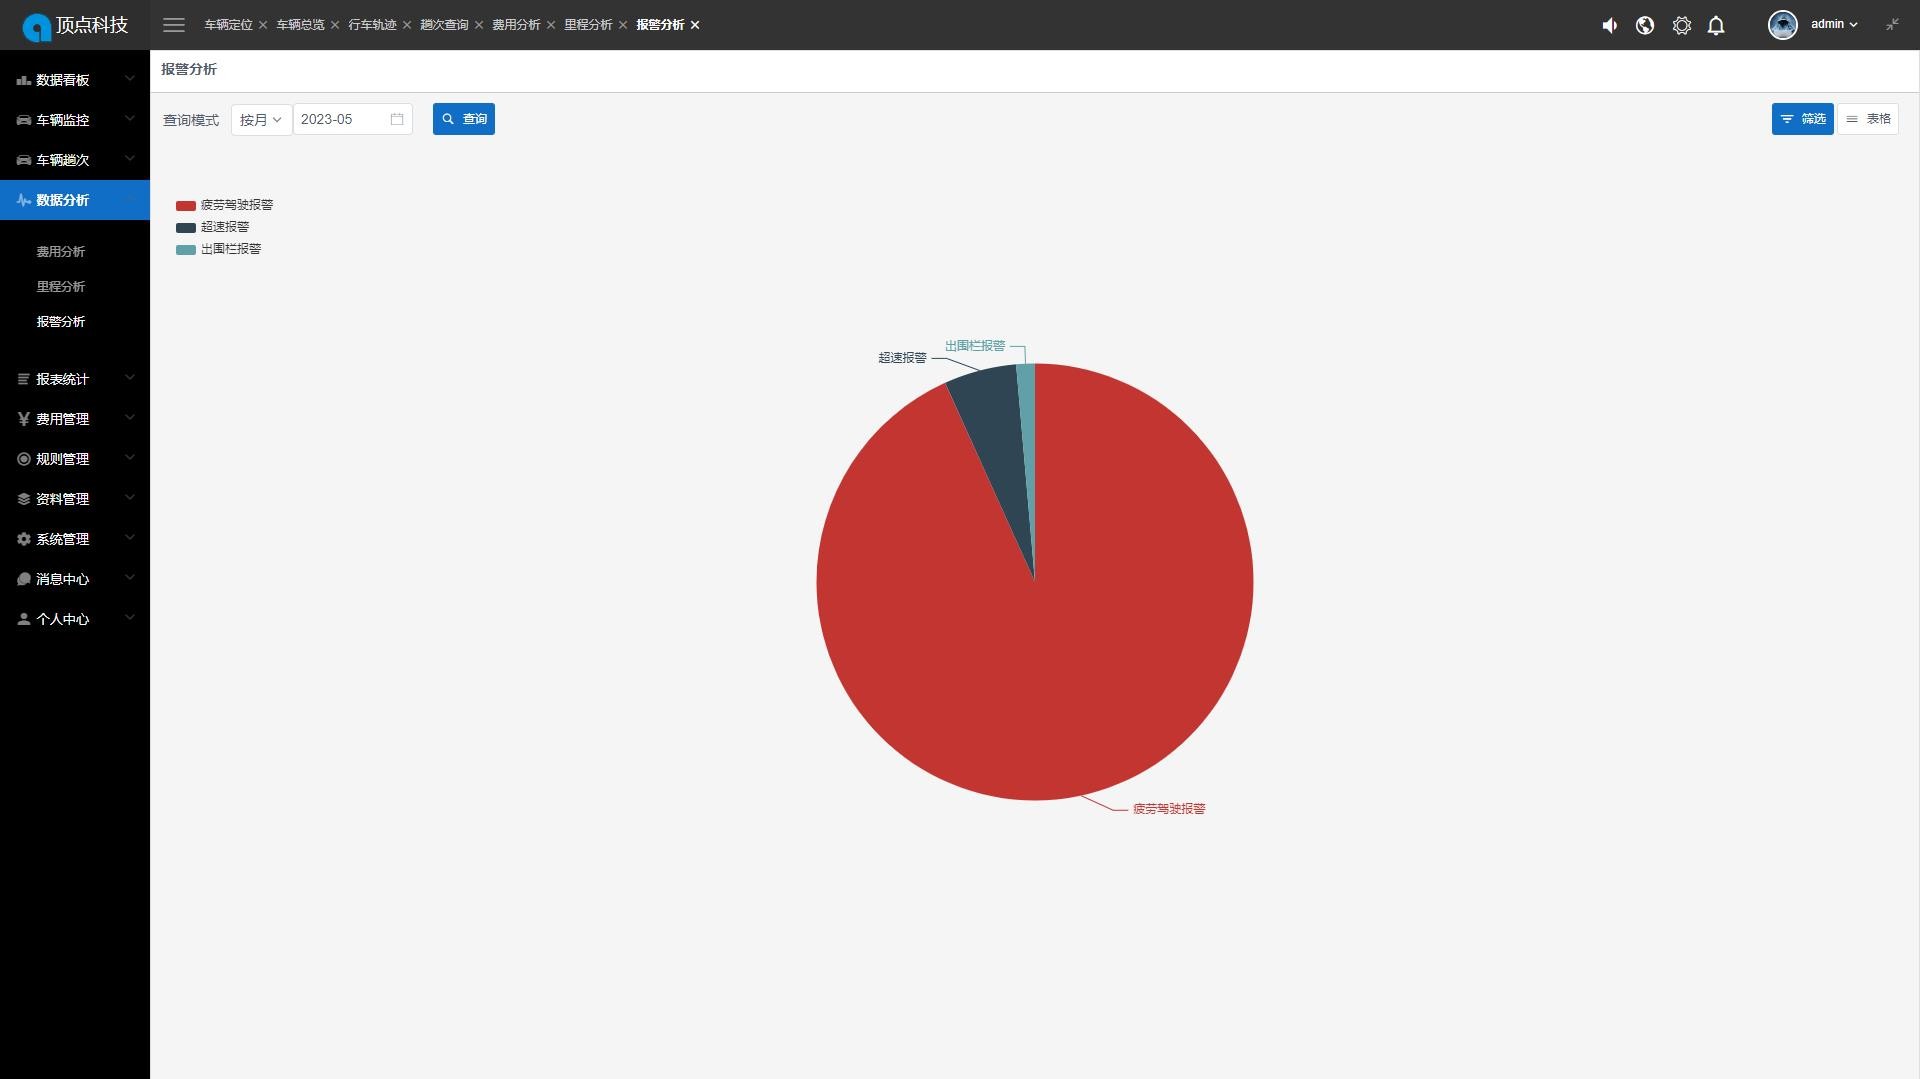Toggle 疲劳驾驶报警 legend item
Screen dimensions: 1920x1079
pos(224,205)
